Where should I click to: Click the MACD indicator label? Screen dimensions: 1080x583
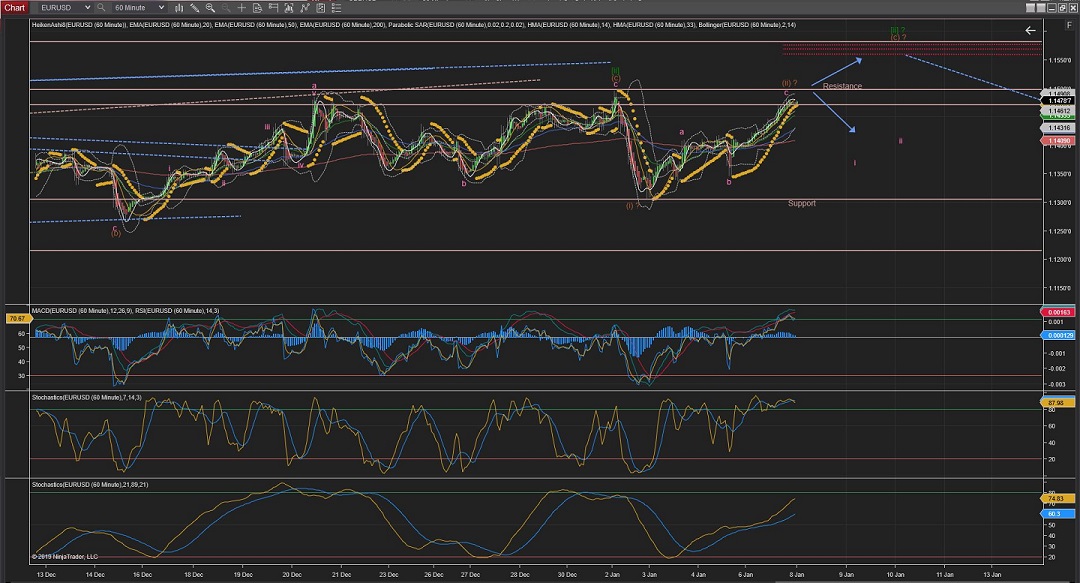pos(78,311)
